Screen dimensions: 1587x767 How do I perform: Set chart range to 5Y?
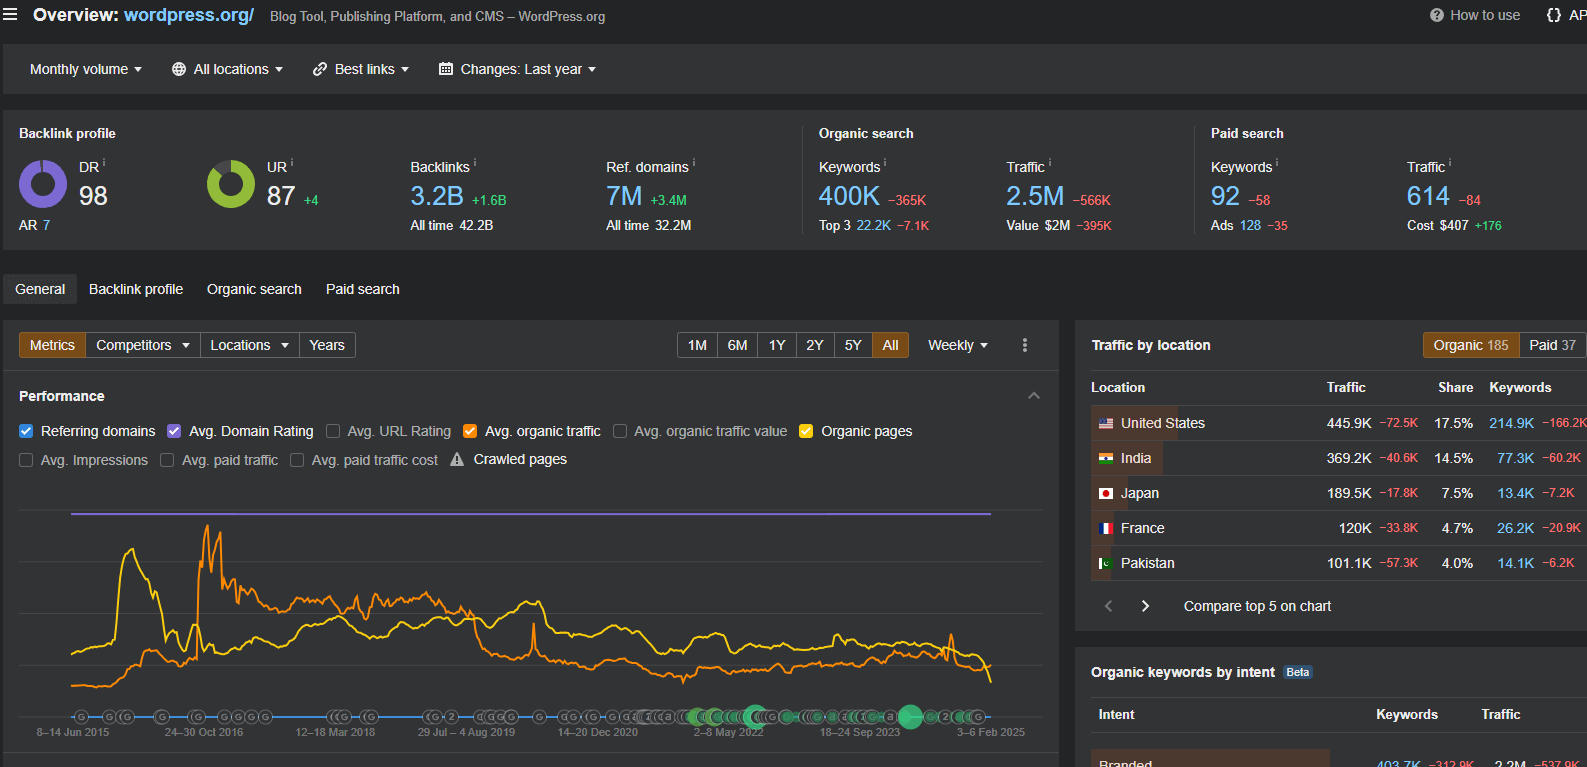click(853, 345)
